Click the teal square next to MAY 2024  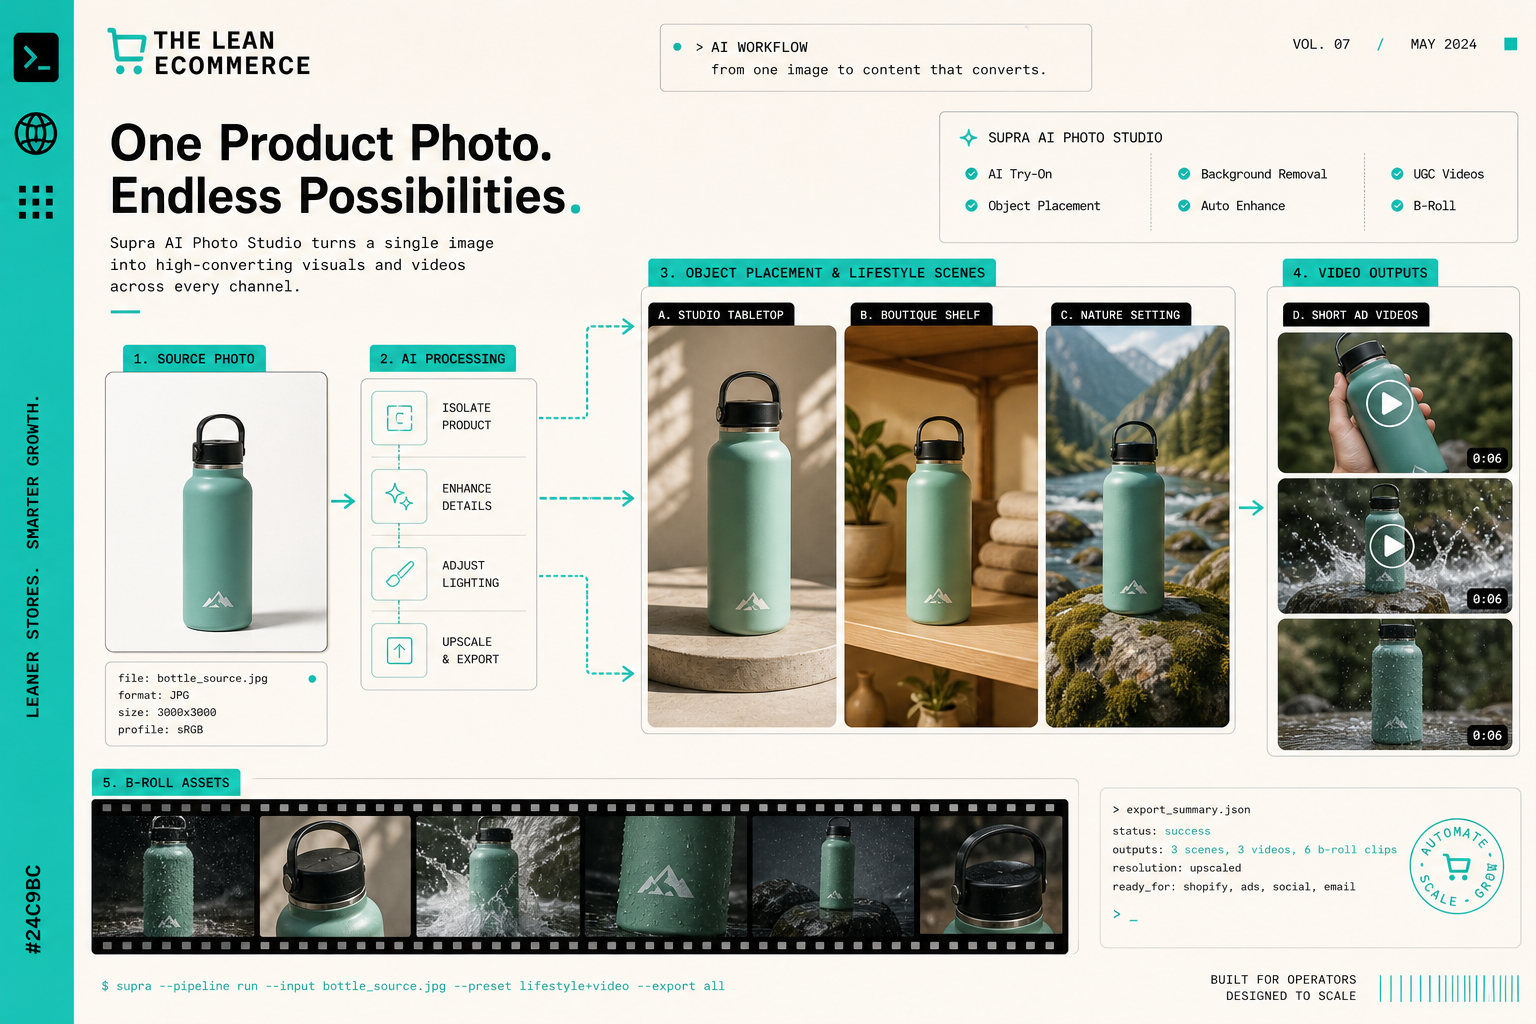(1511, 44)
